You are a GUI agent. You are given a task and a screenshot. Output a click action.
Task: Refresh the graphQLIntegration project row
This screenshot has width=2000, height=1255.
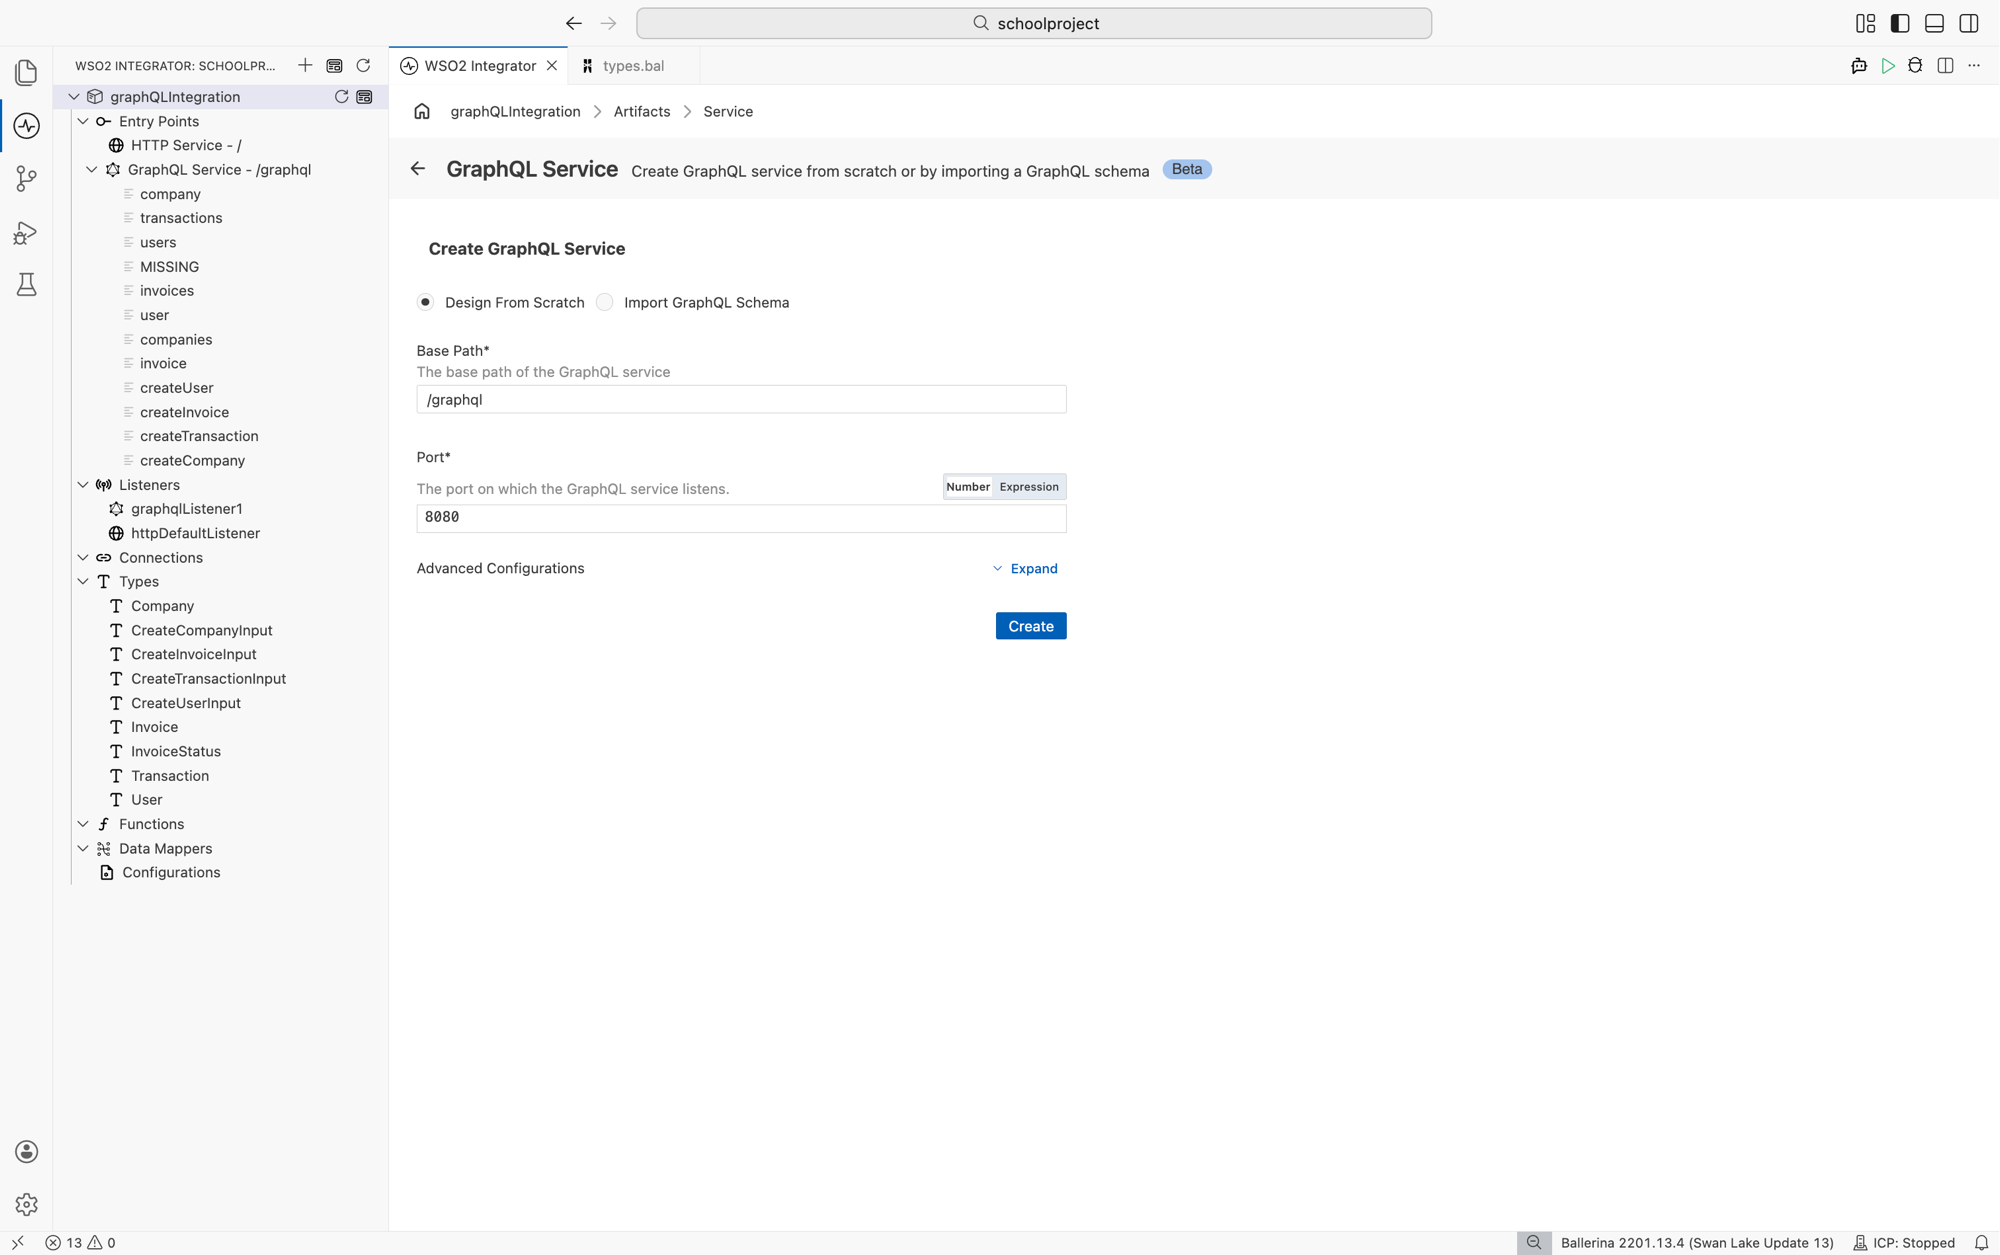tap(341, 97)
